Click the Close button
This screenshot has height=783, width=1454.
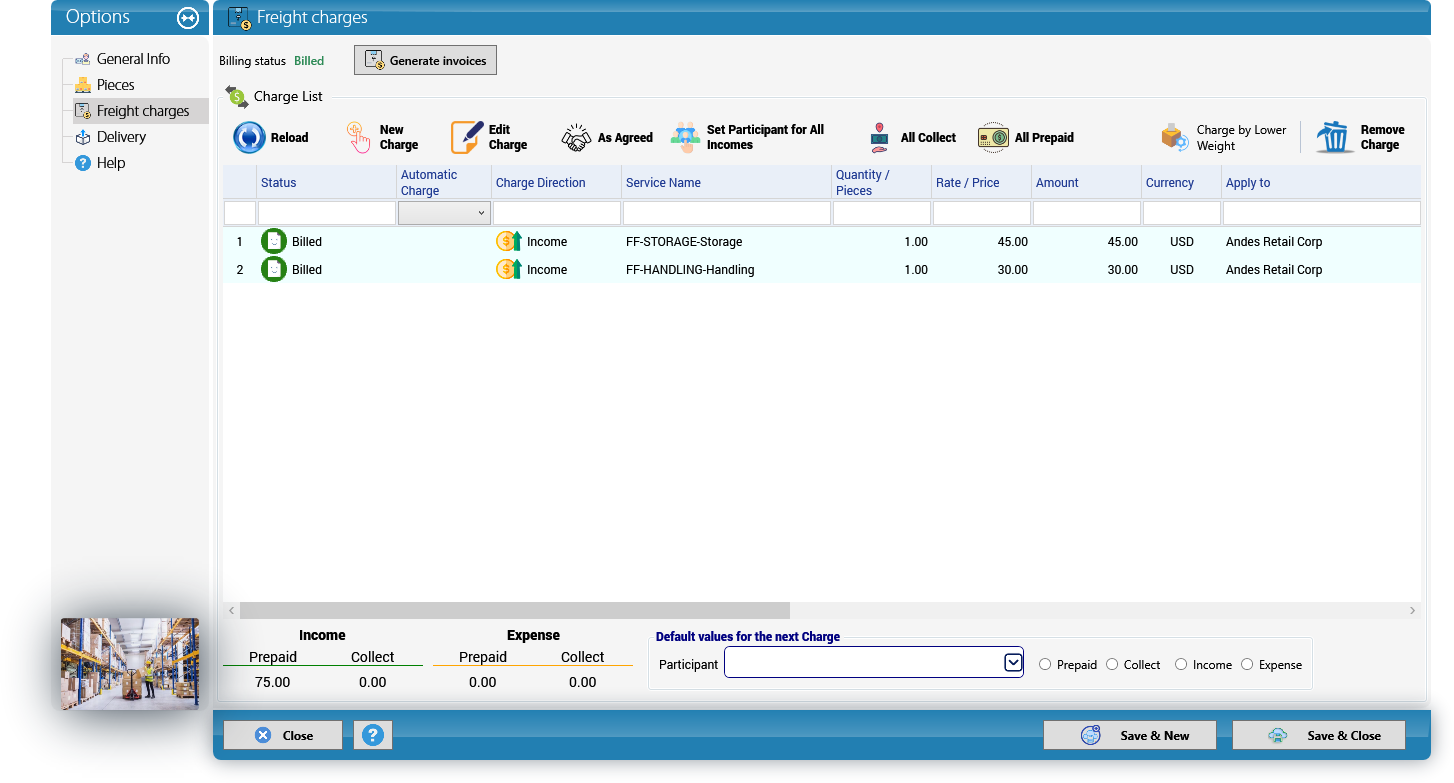(283, 735)
